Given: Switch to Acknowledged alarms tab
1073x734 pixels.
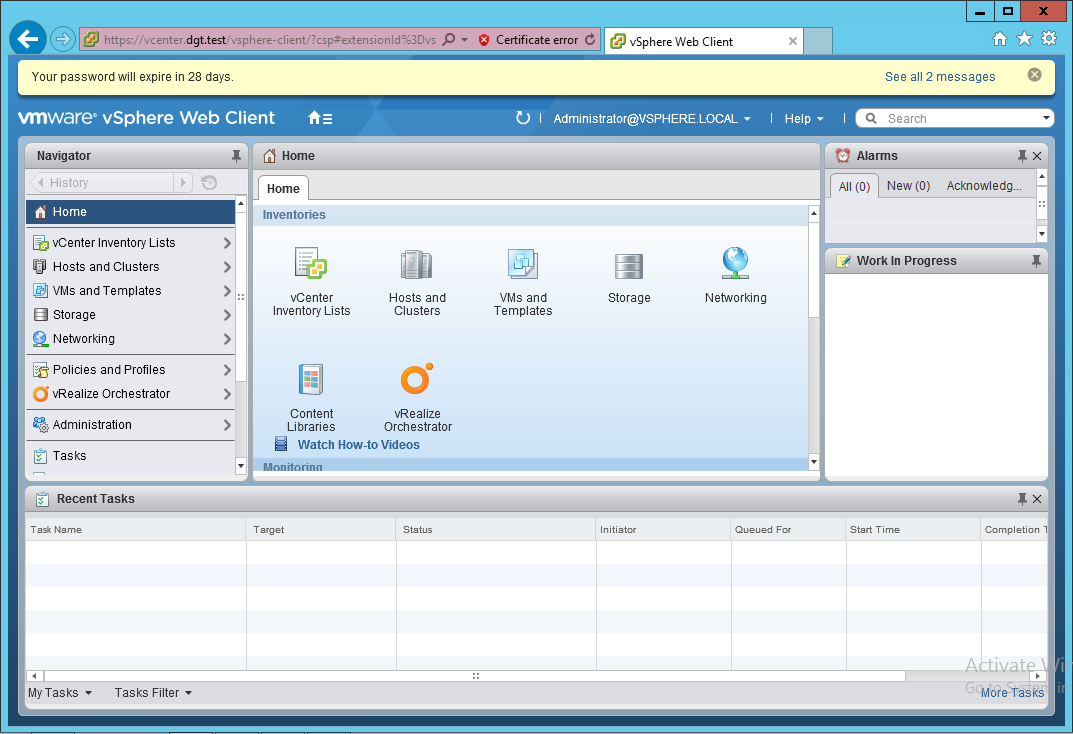Looking at the screenshot, I should (983, 185).
